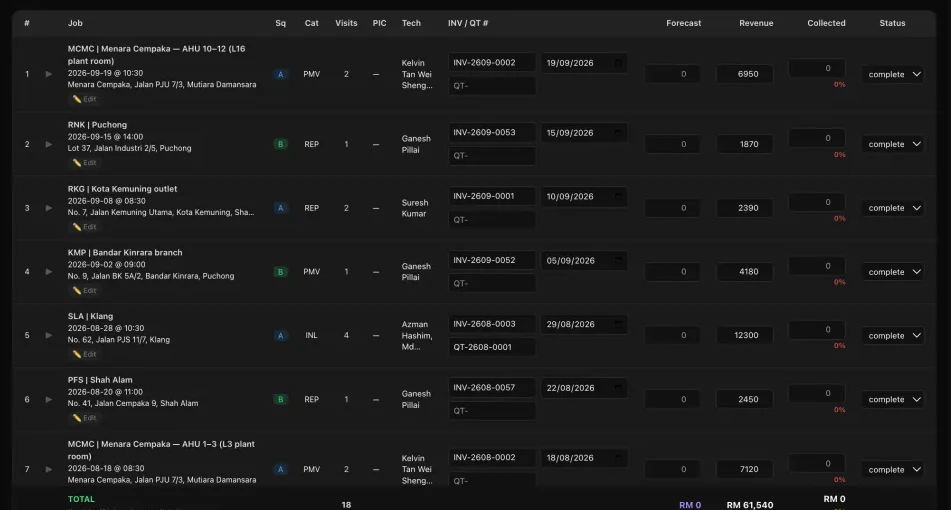Click the revenue field showing 7120
This screenshot has height=510, width=951.
tap(745, 469)
